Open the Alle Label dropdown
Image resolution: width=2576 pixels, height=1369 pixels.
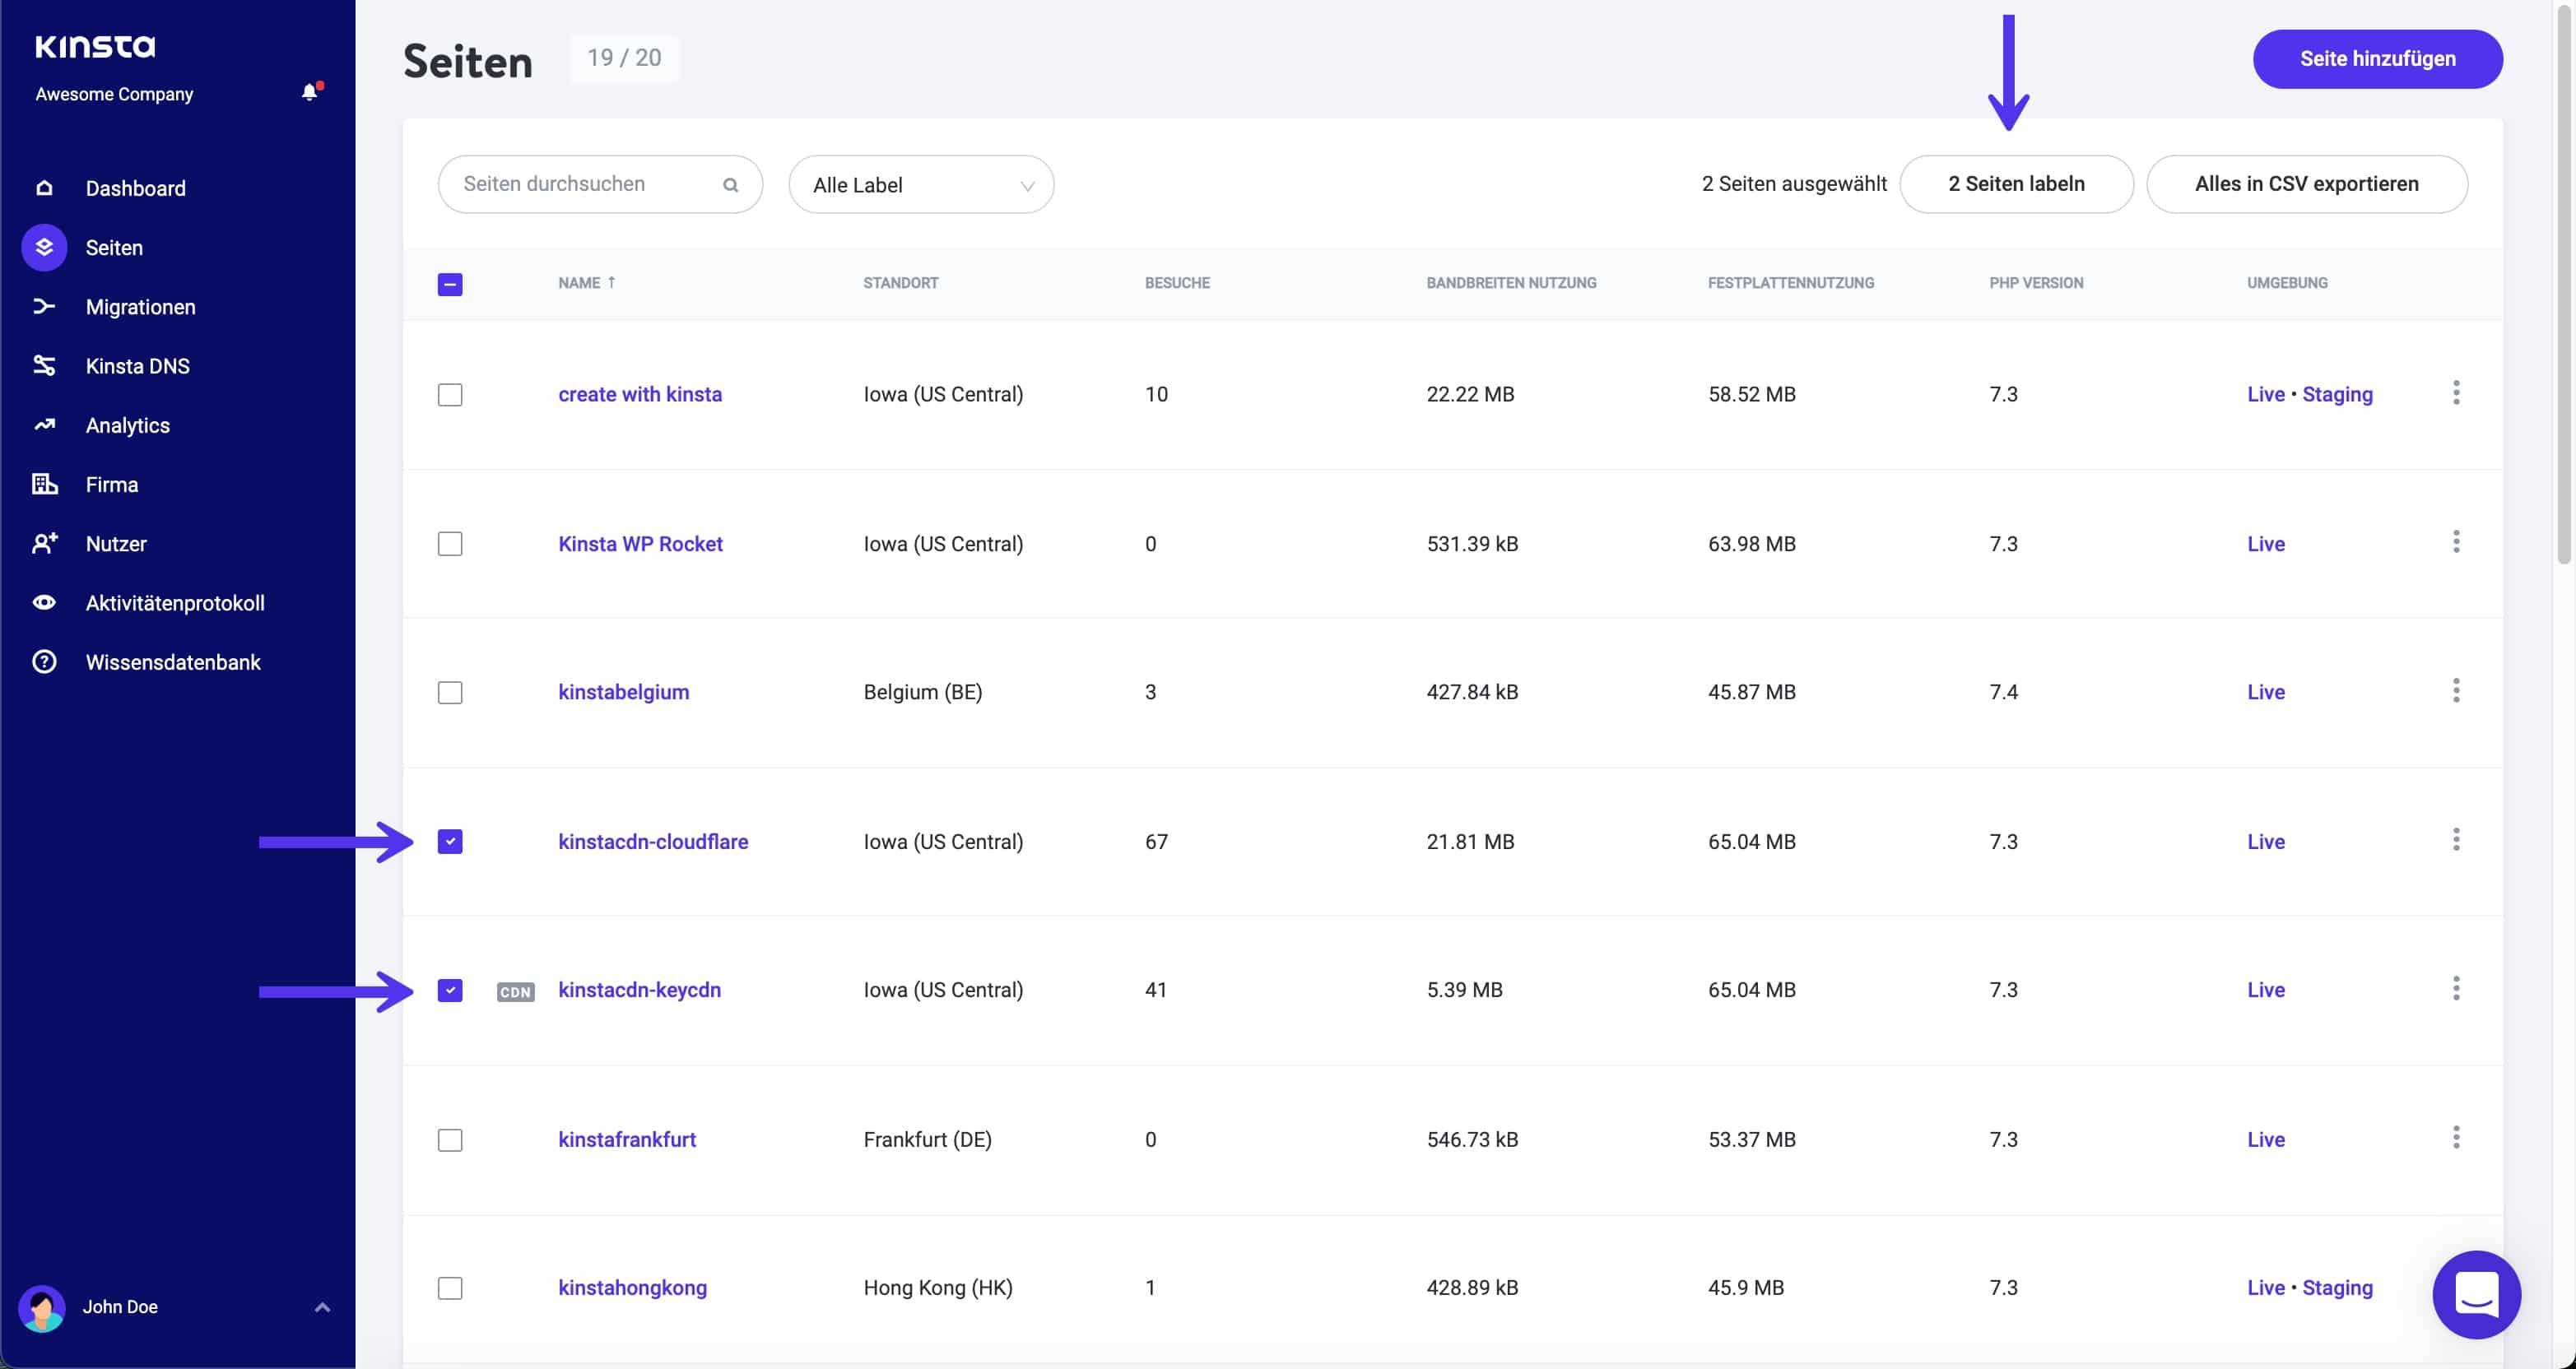pyautogui.click(x=921, y=185)
